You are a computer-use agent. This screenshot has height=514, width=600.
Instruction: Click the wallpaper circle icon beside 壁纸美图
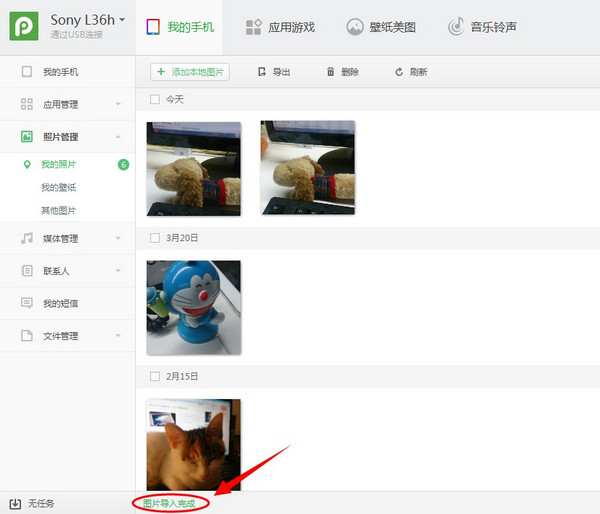pyautogui.click(x=355, y=27)
